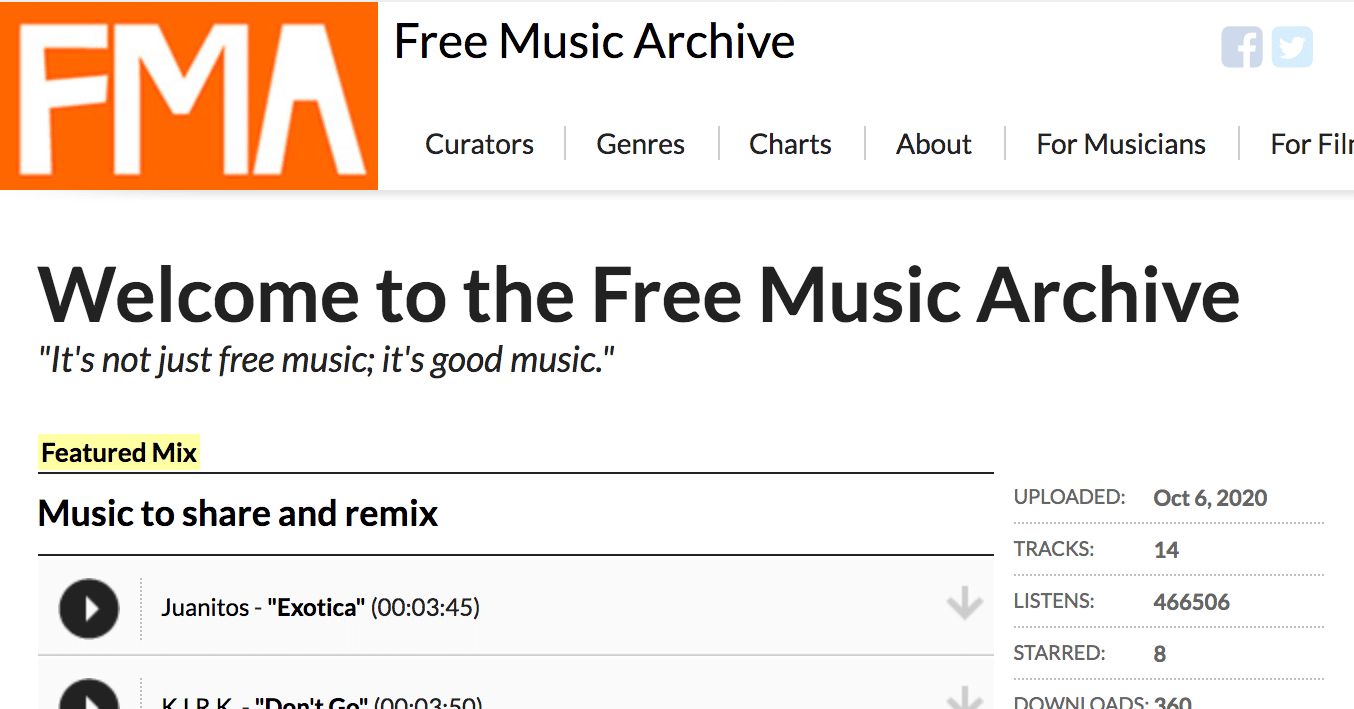The image size is (1354, 709).
Task: Open the Facebook share icon
Action: coord(1241,47)
